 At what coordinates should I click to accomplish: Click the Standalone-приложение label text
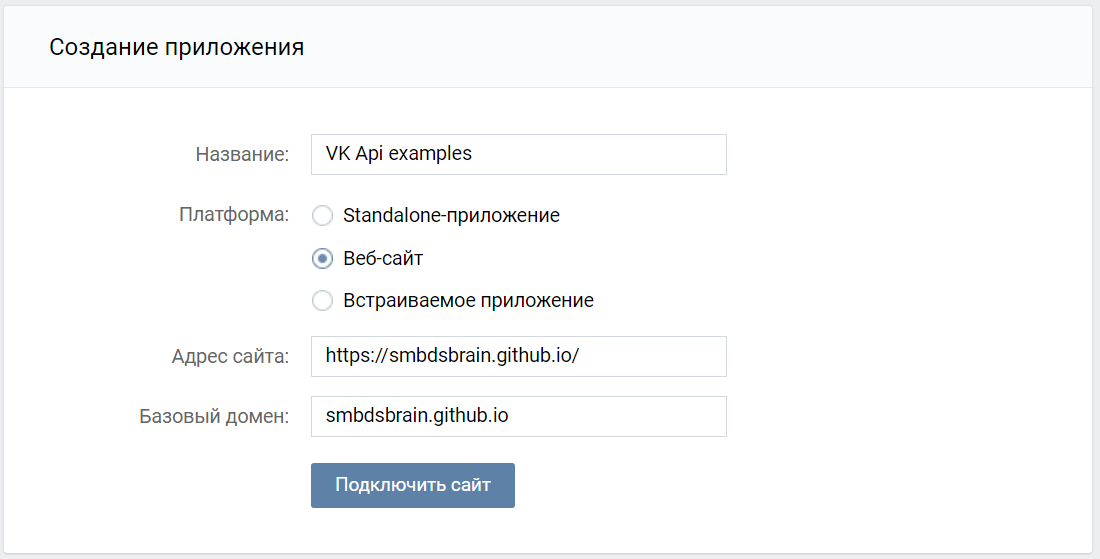click(451, 215)
